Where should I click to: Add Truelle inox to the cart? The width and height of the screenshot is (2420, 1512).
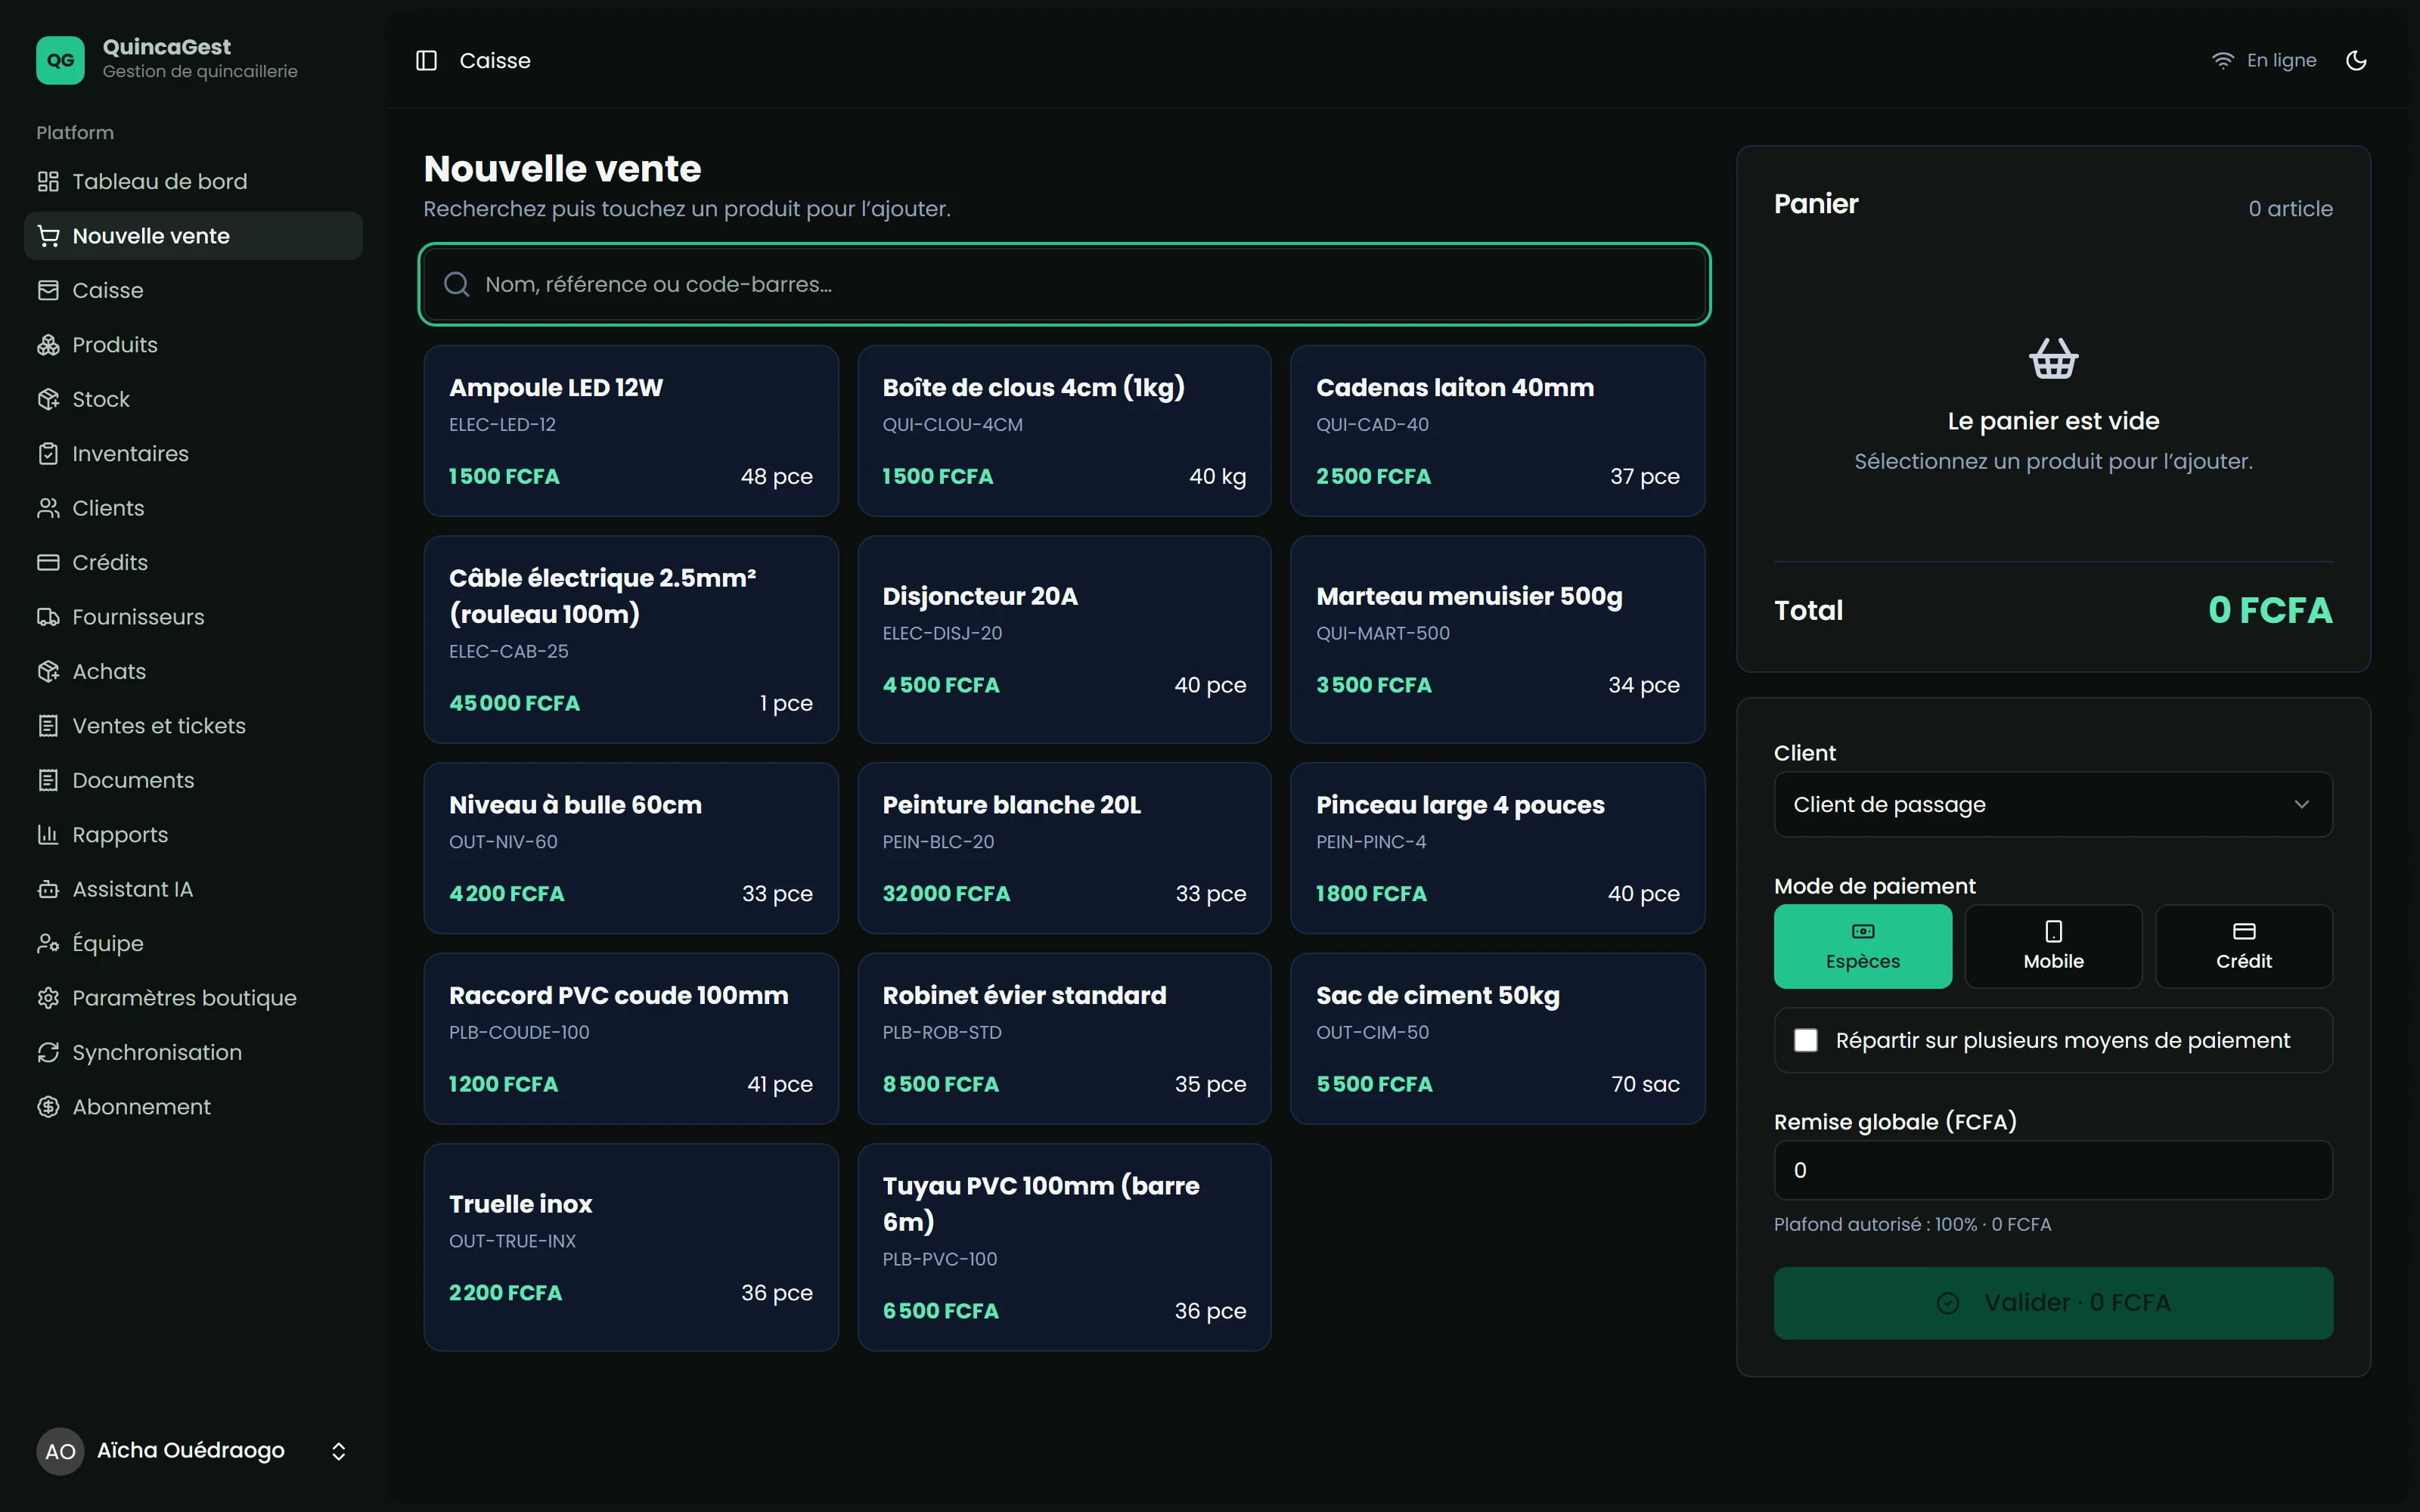[631, 1248]
